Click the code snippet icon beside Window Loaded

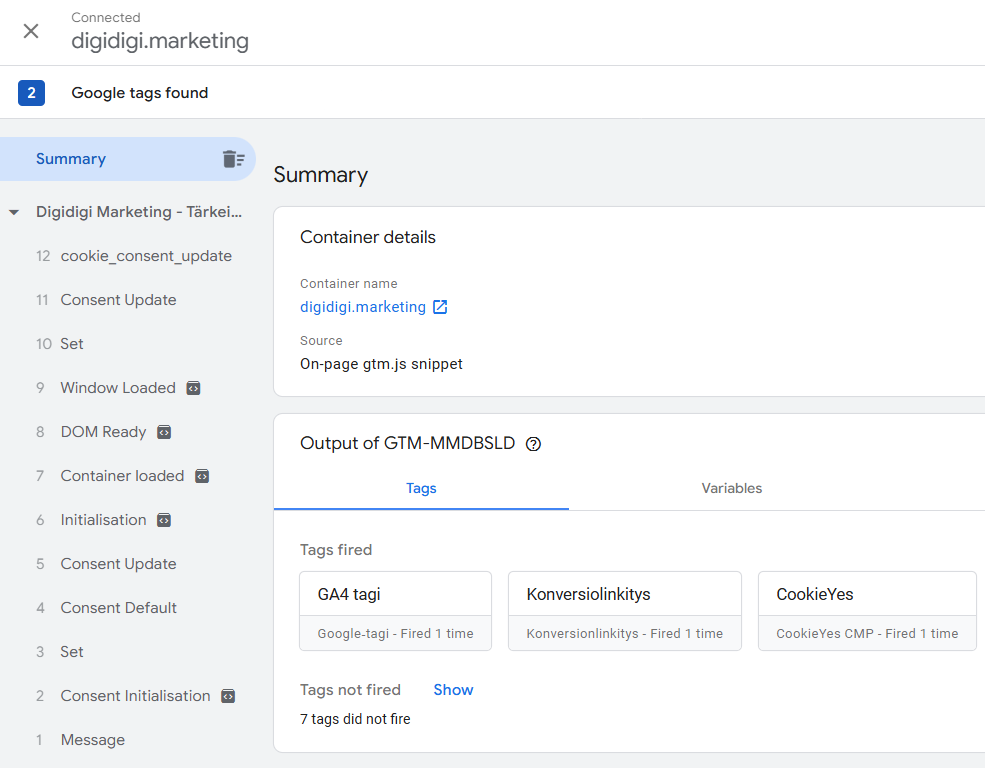192,387
